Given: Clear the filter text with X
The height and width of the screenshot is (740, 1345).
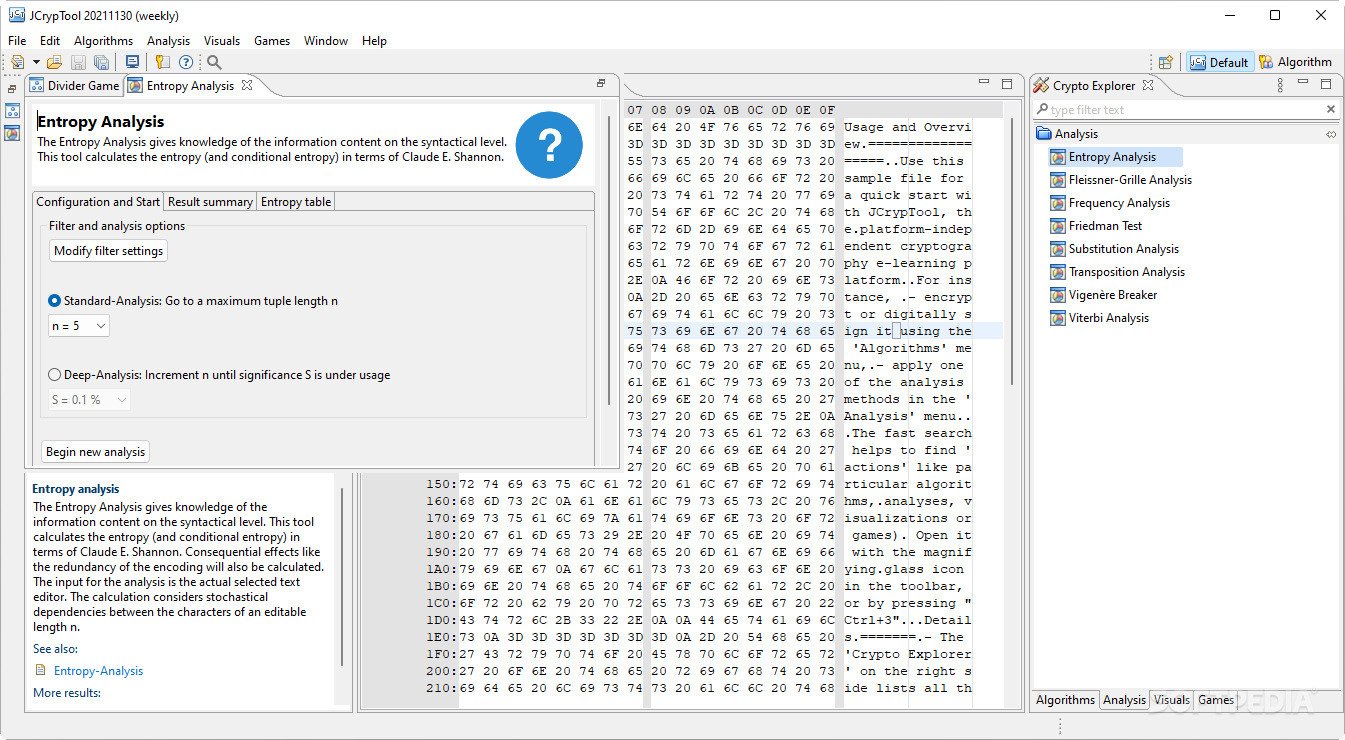Looking at the screenshot, I should click(1331, 110).
